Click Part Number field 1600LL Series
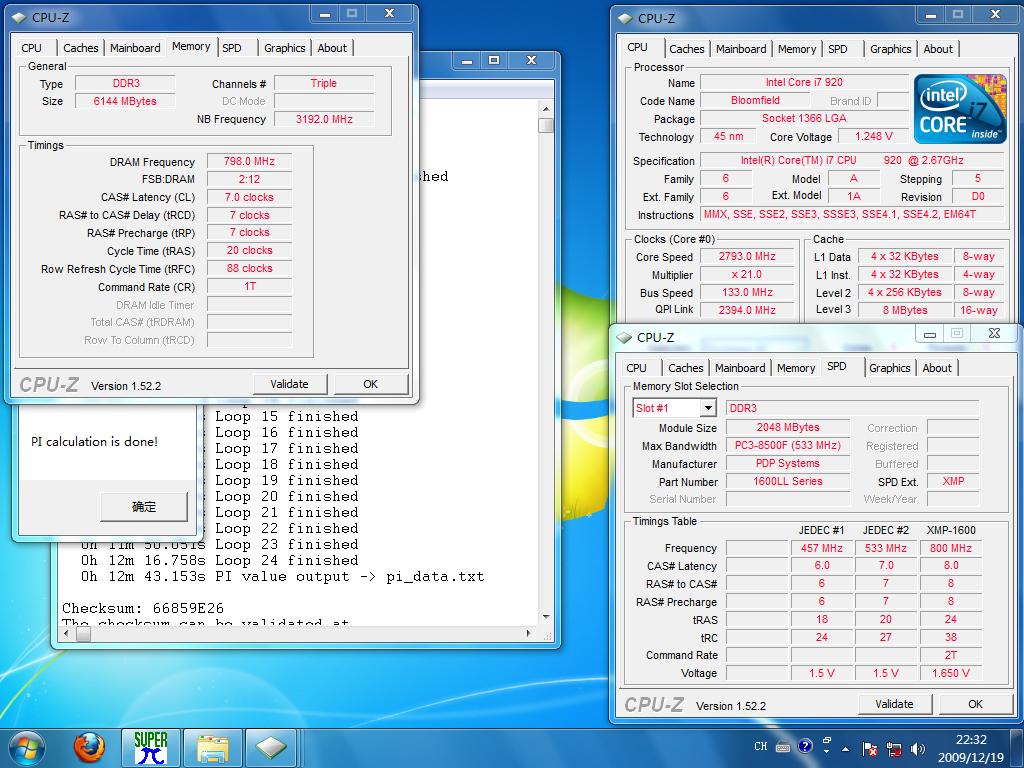Image resolution: width=1024 pixels, height=768 pixels. pos(788,481)
